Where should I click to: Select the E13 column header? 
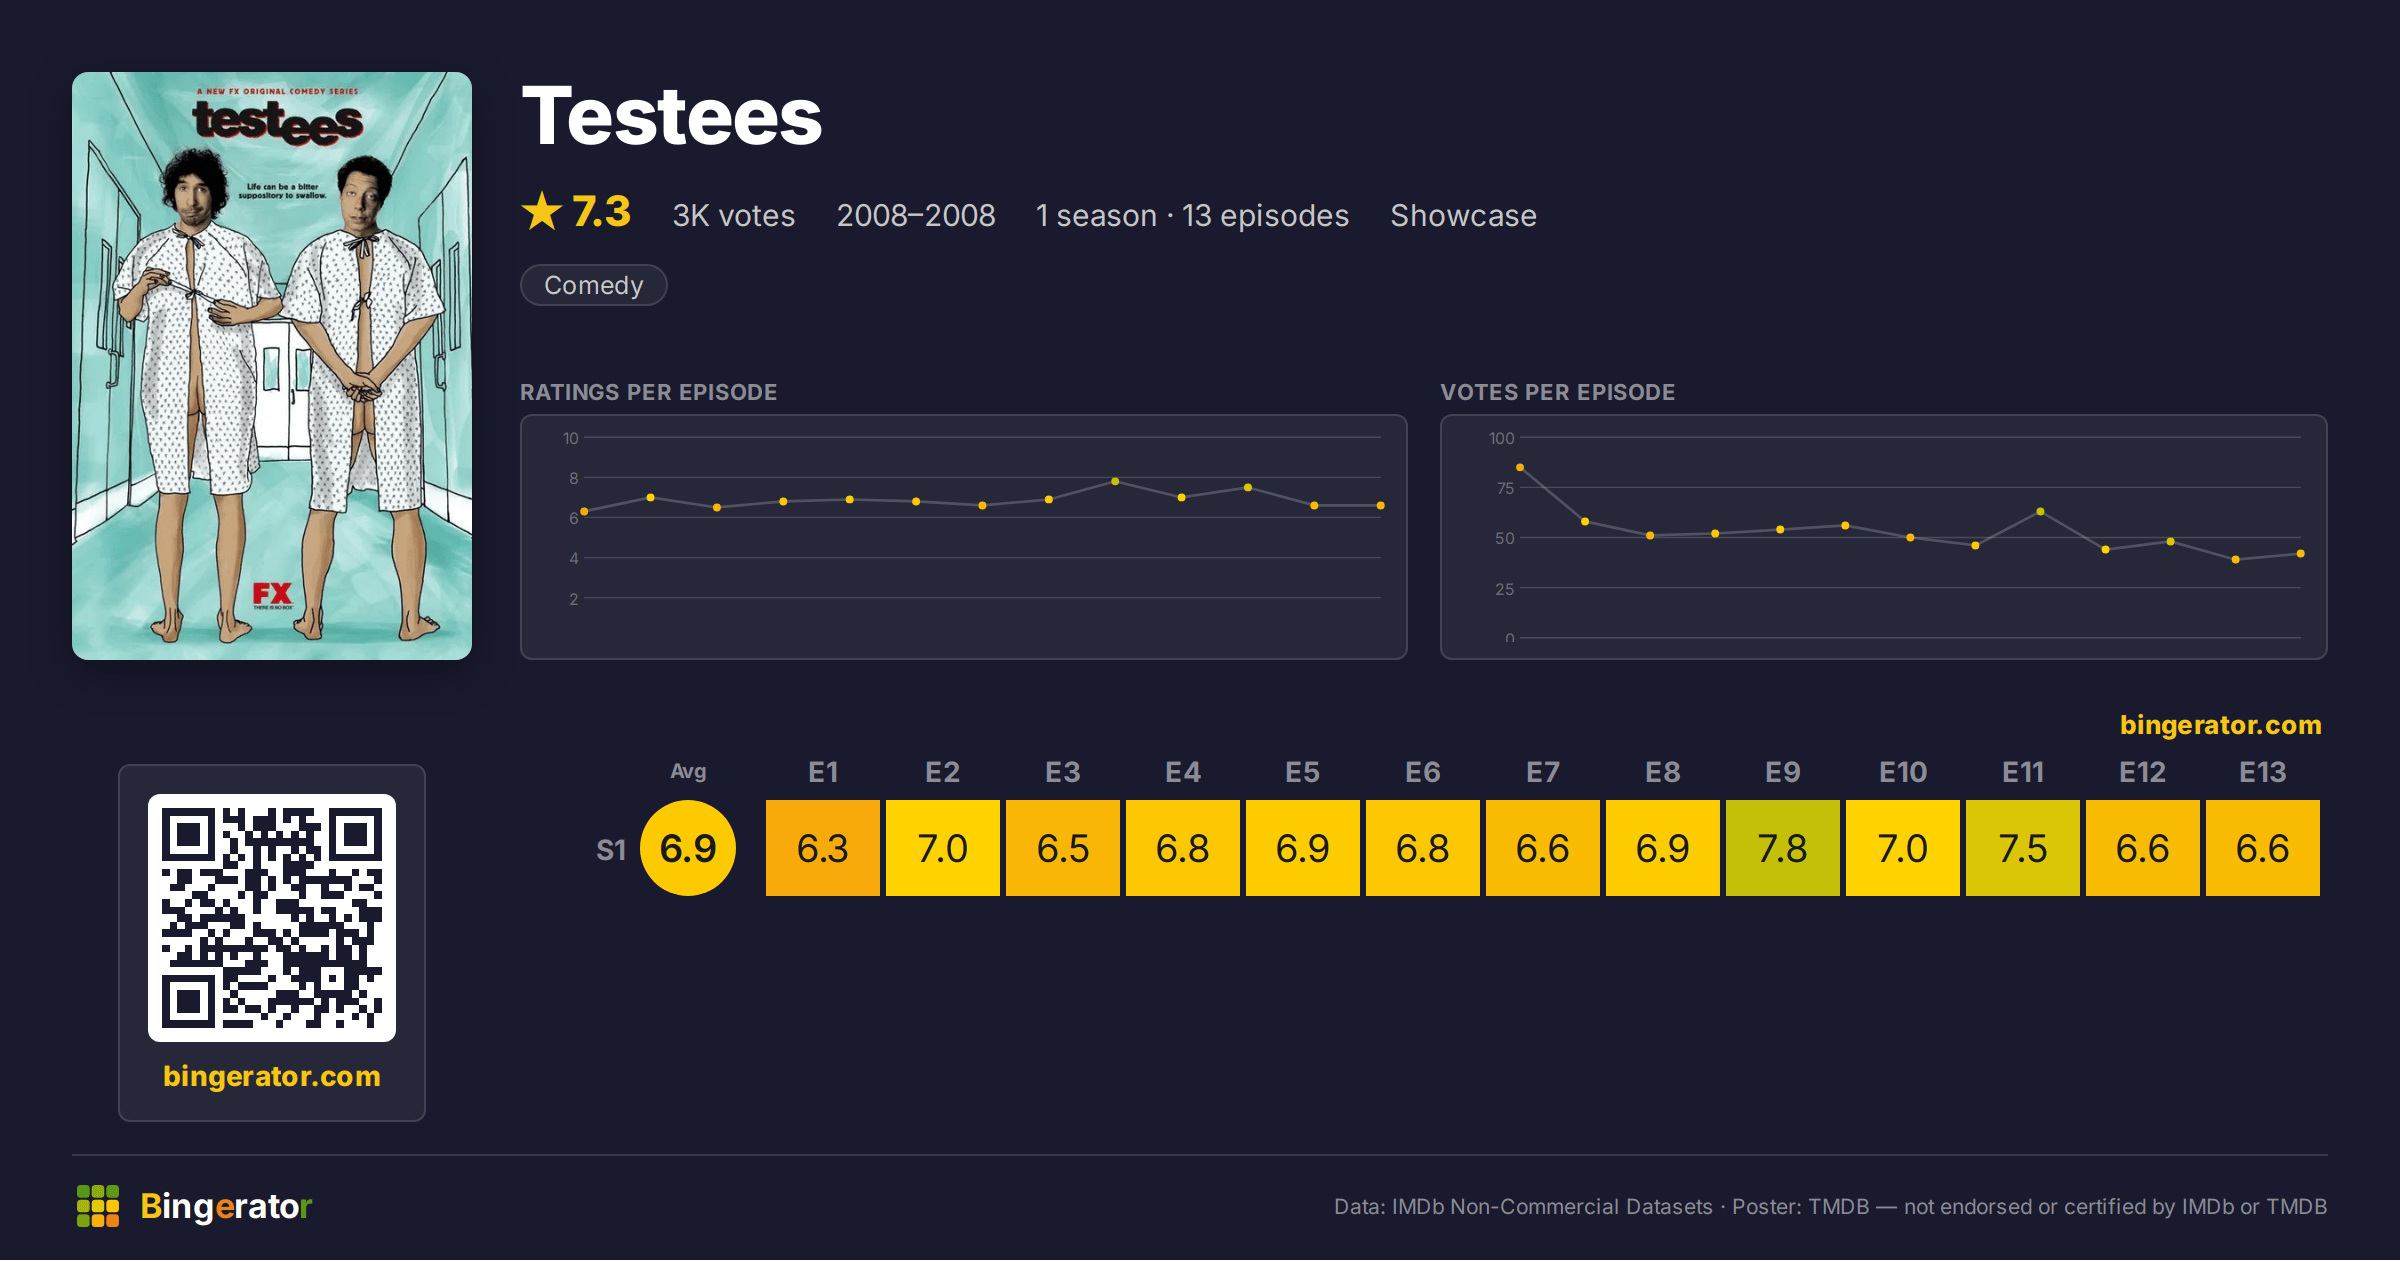tap(2263, 772)
